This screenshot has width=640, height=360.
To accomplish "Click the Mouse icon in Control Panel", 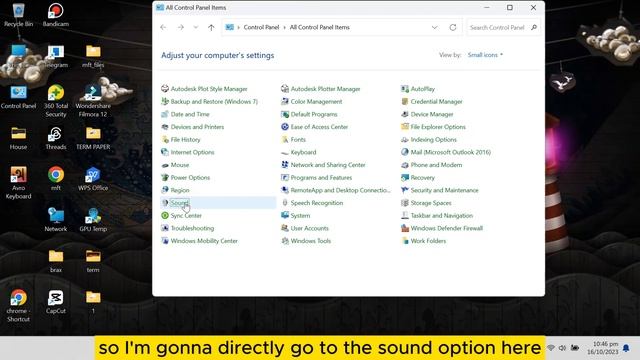I will click(165, 165).
